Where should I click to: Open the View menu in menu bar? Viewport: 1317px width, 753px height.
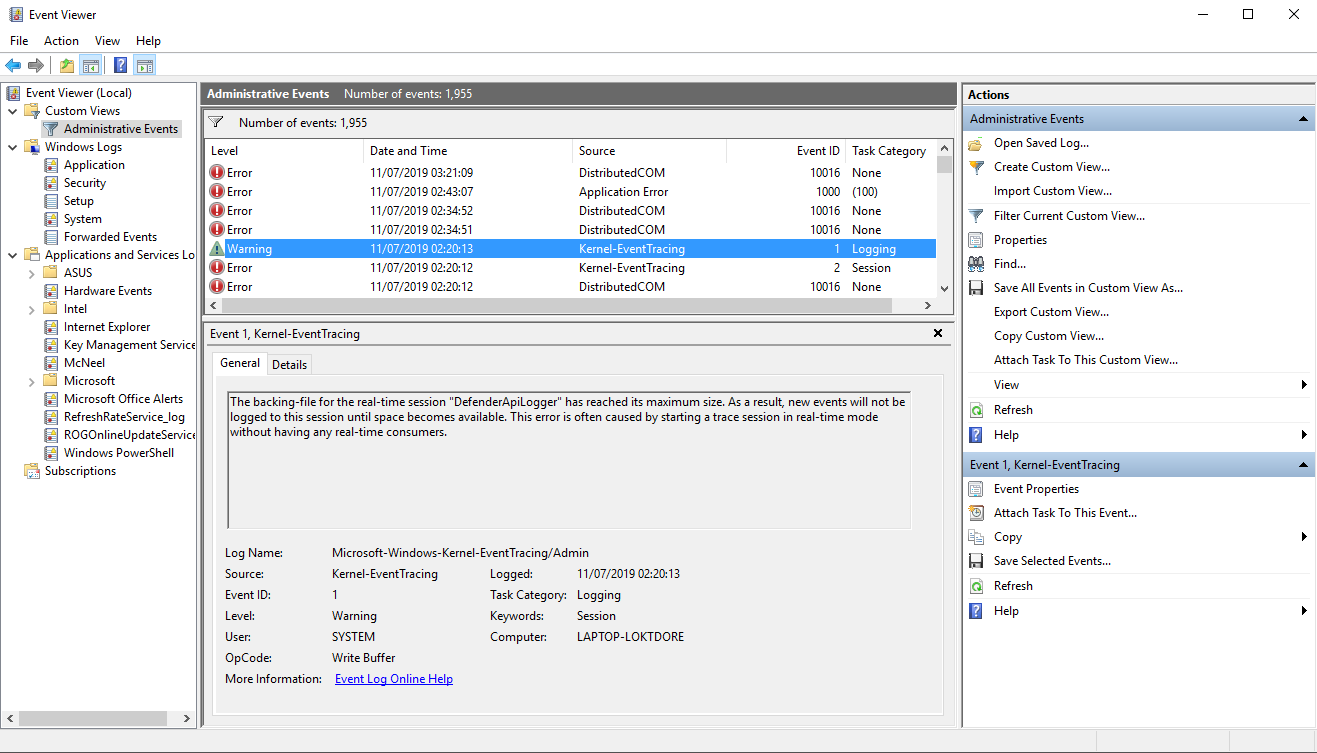[107, 41]
